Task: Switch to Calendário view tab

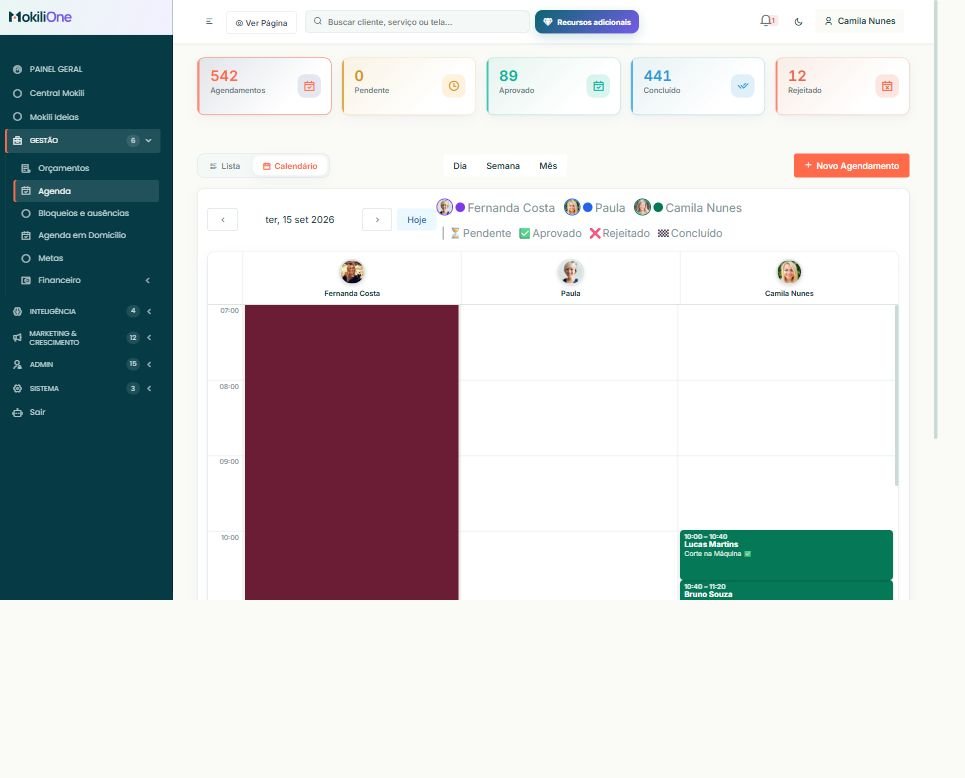Action: (x=290, y=166)
